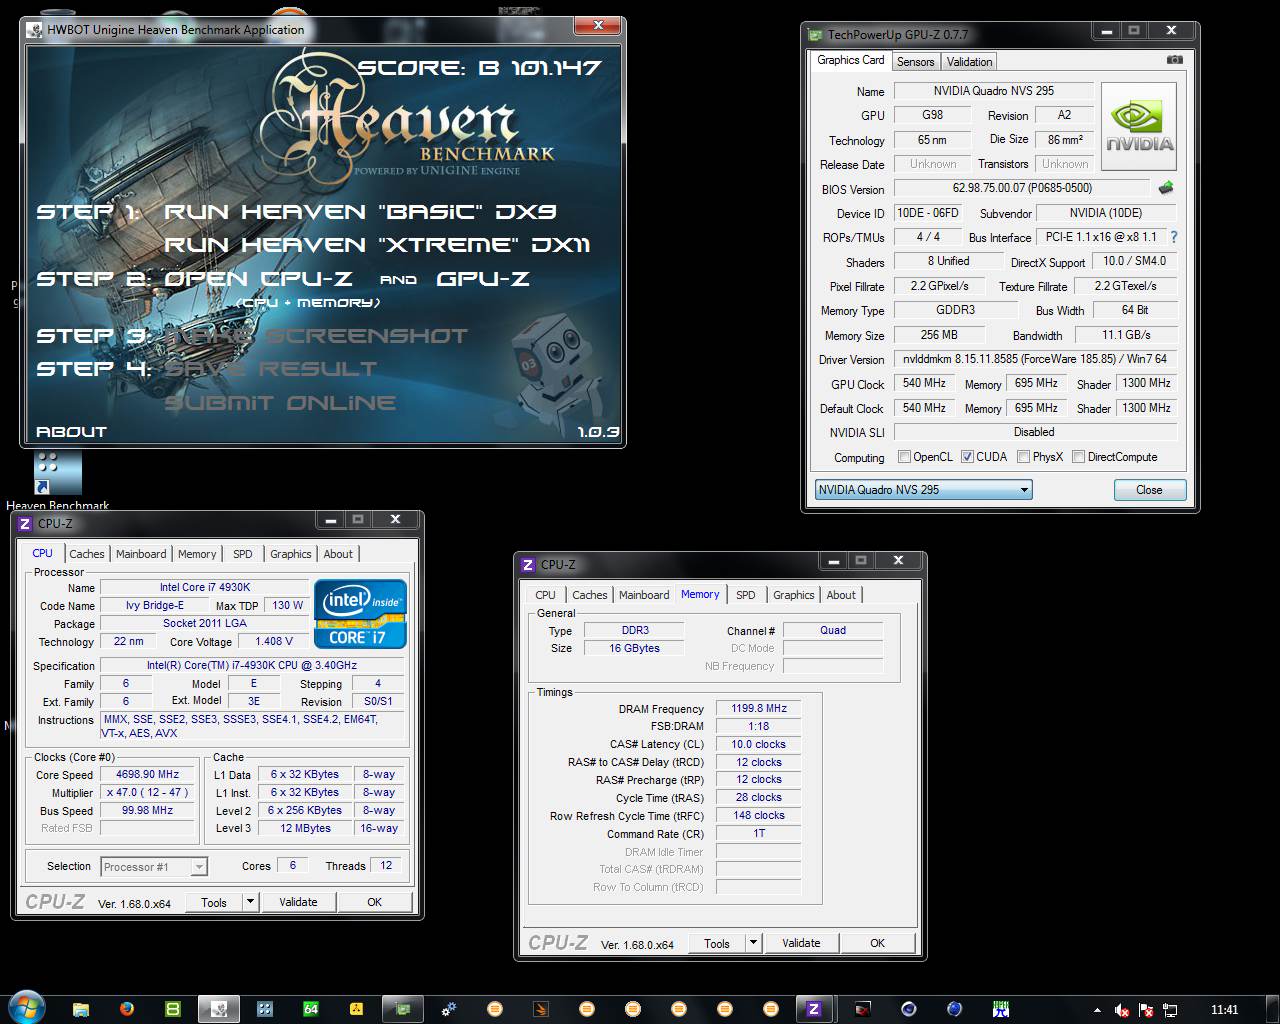Enable the OpenCL checkbox in GPU-Z
1280x1024 pixels.
pyautogui.click(x=904, y=457)
